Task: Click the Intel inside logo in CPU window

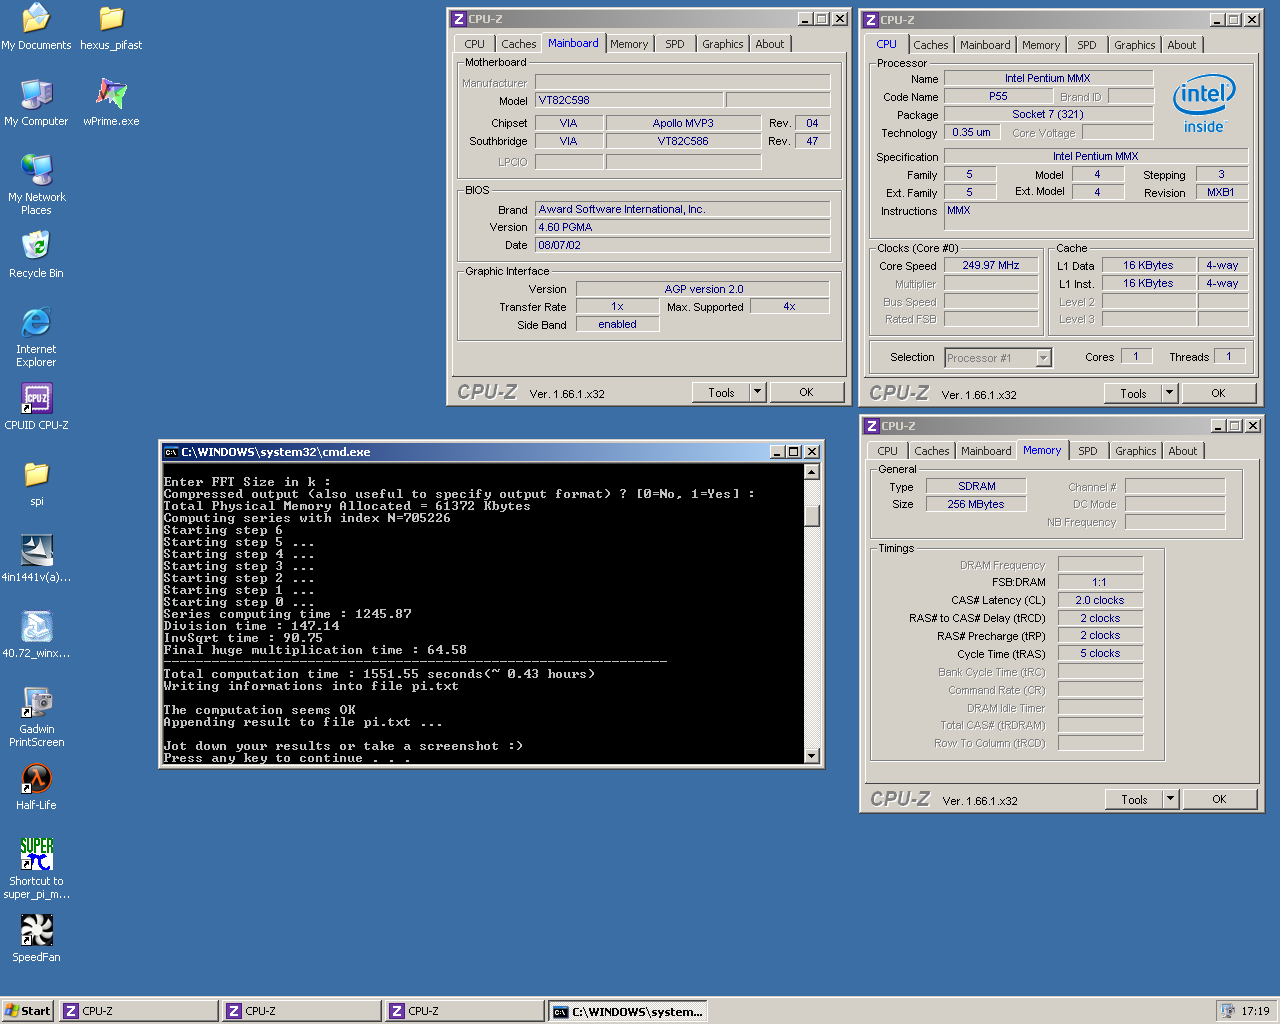Action: (1204, 105)
